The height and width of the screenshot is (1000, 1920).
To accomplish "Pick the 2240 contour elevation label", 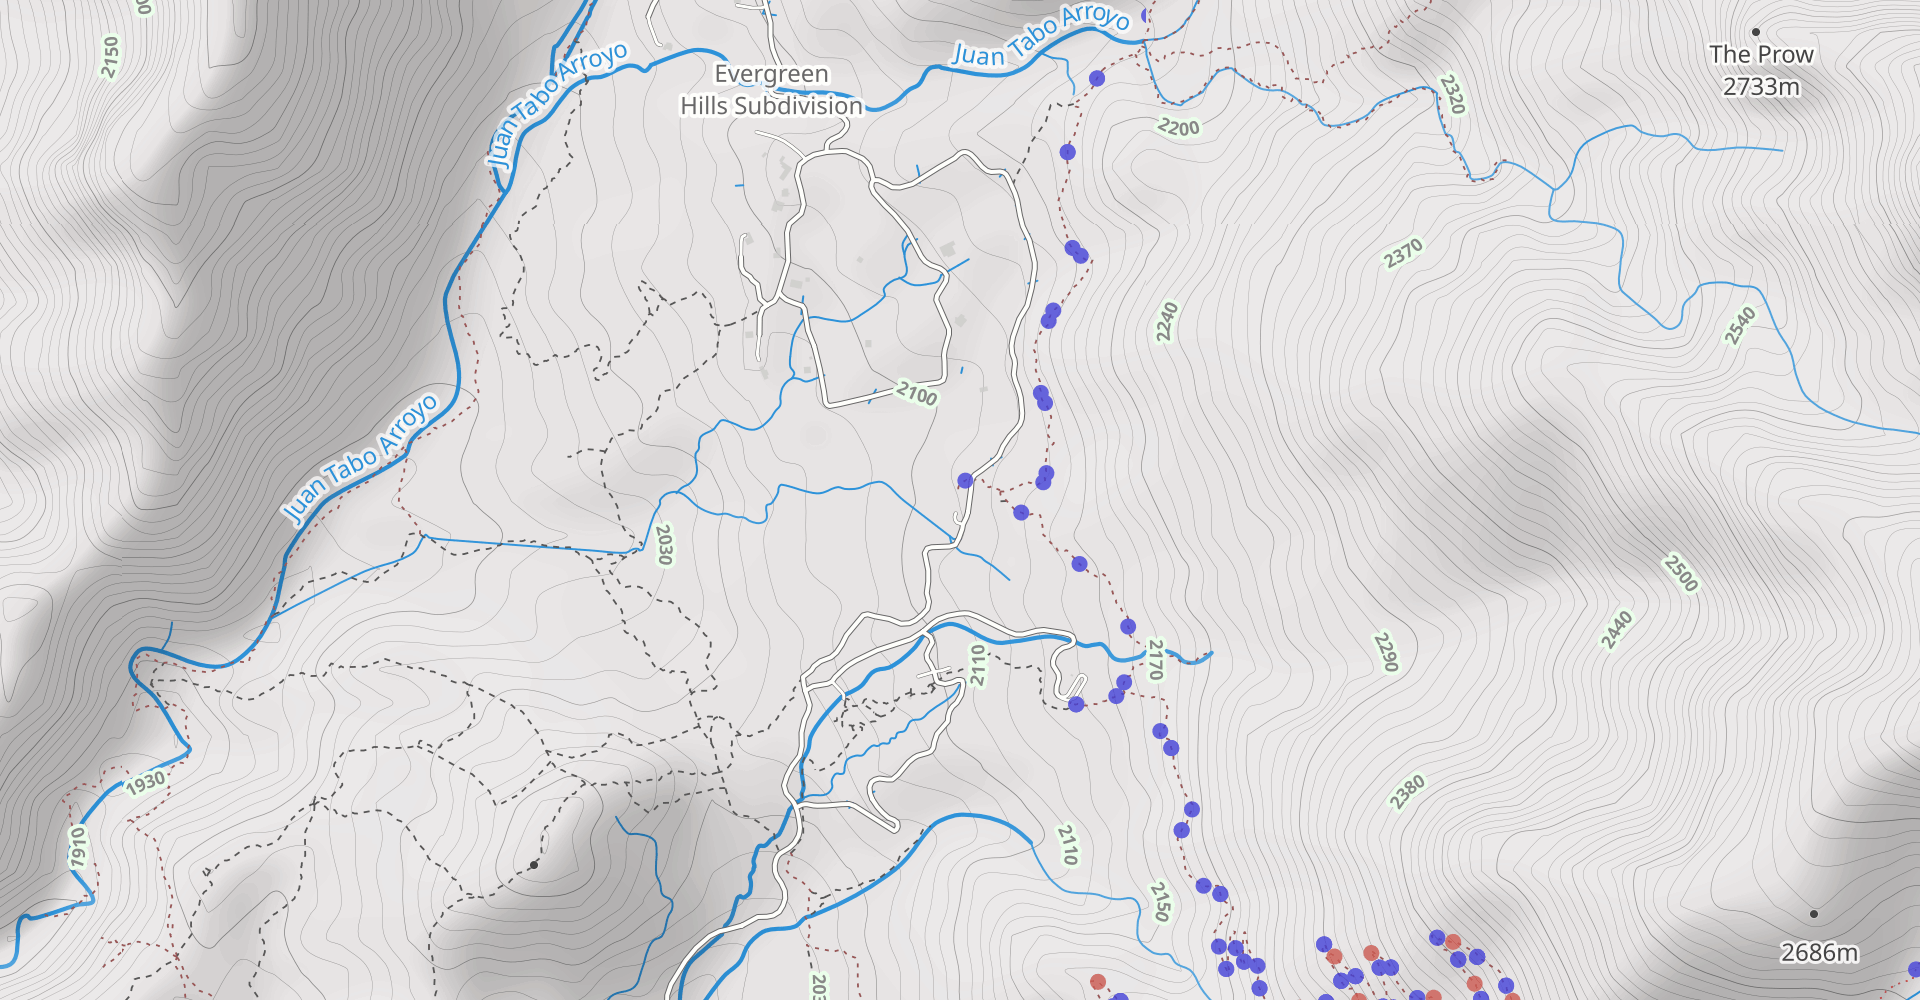I will point(1167,322).
